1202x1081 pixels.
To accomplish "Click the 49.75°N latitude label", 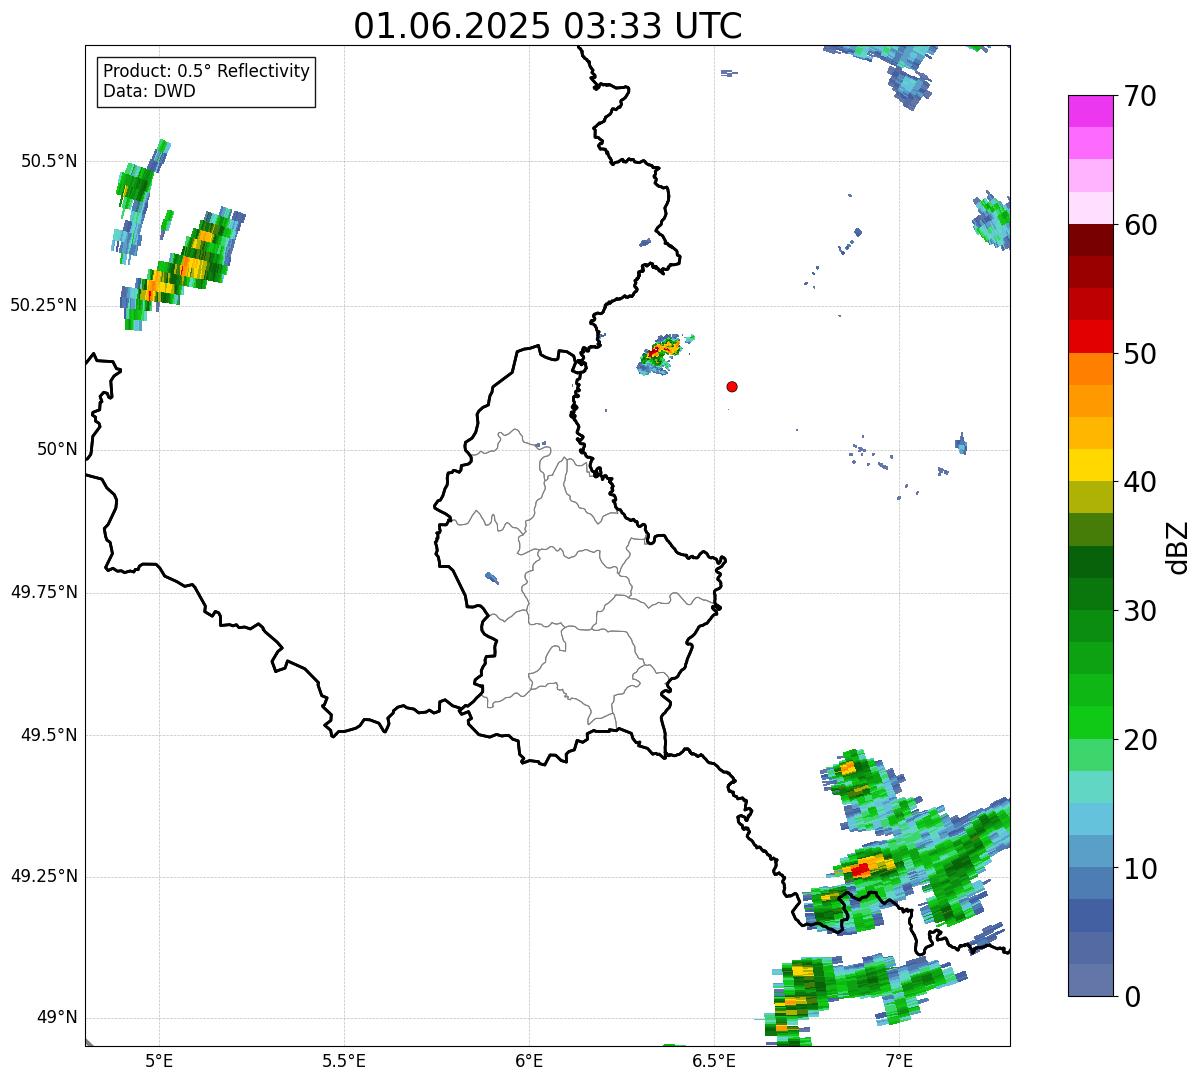I will point(44,592).
